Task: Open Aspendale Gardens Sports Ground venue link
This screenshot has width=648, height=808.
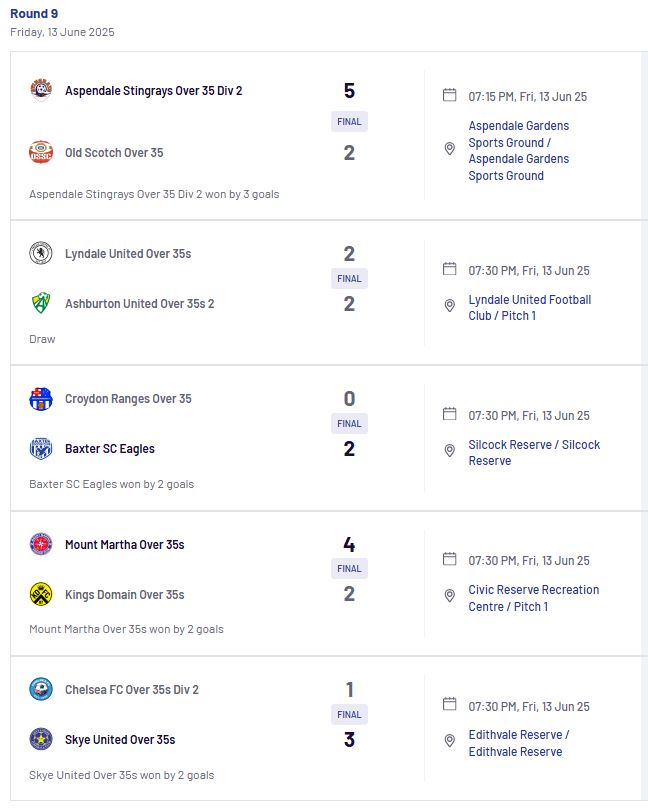Action: [519, 150]
